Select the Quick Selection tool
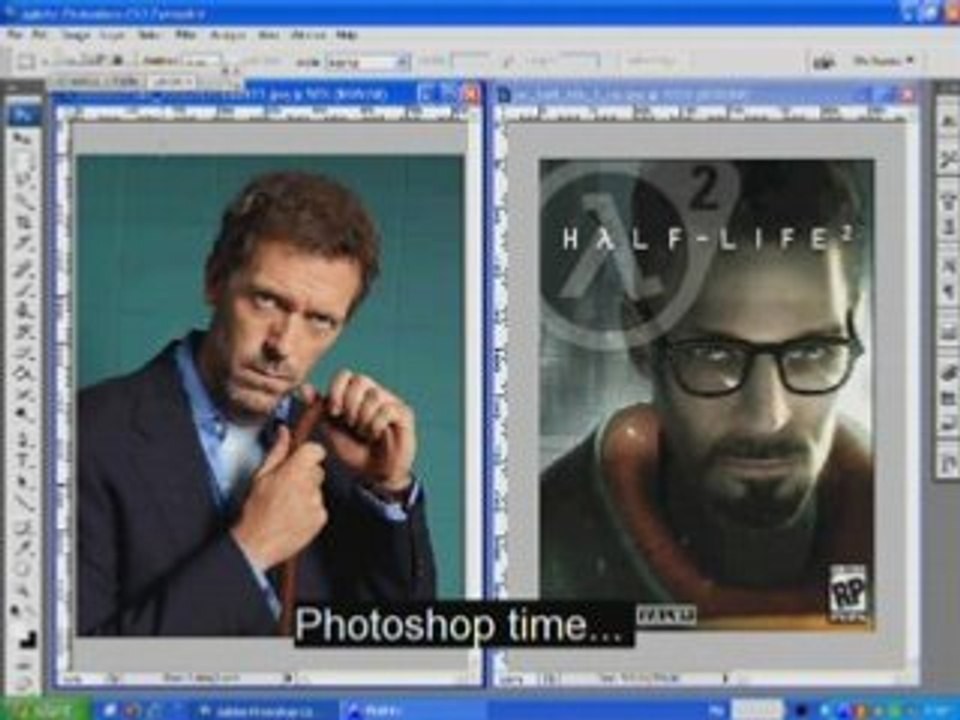The height and width of the screenshot is (720, 960). (23, 200)
